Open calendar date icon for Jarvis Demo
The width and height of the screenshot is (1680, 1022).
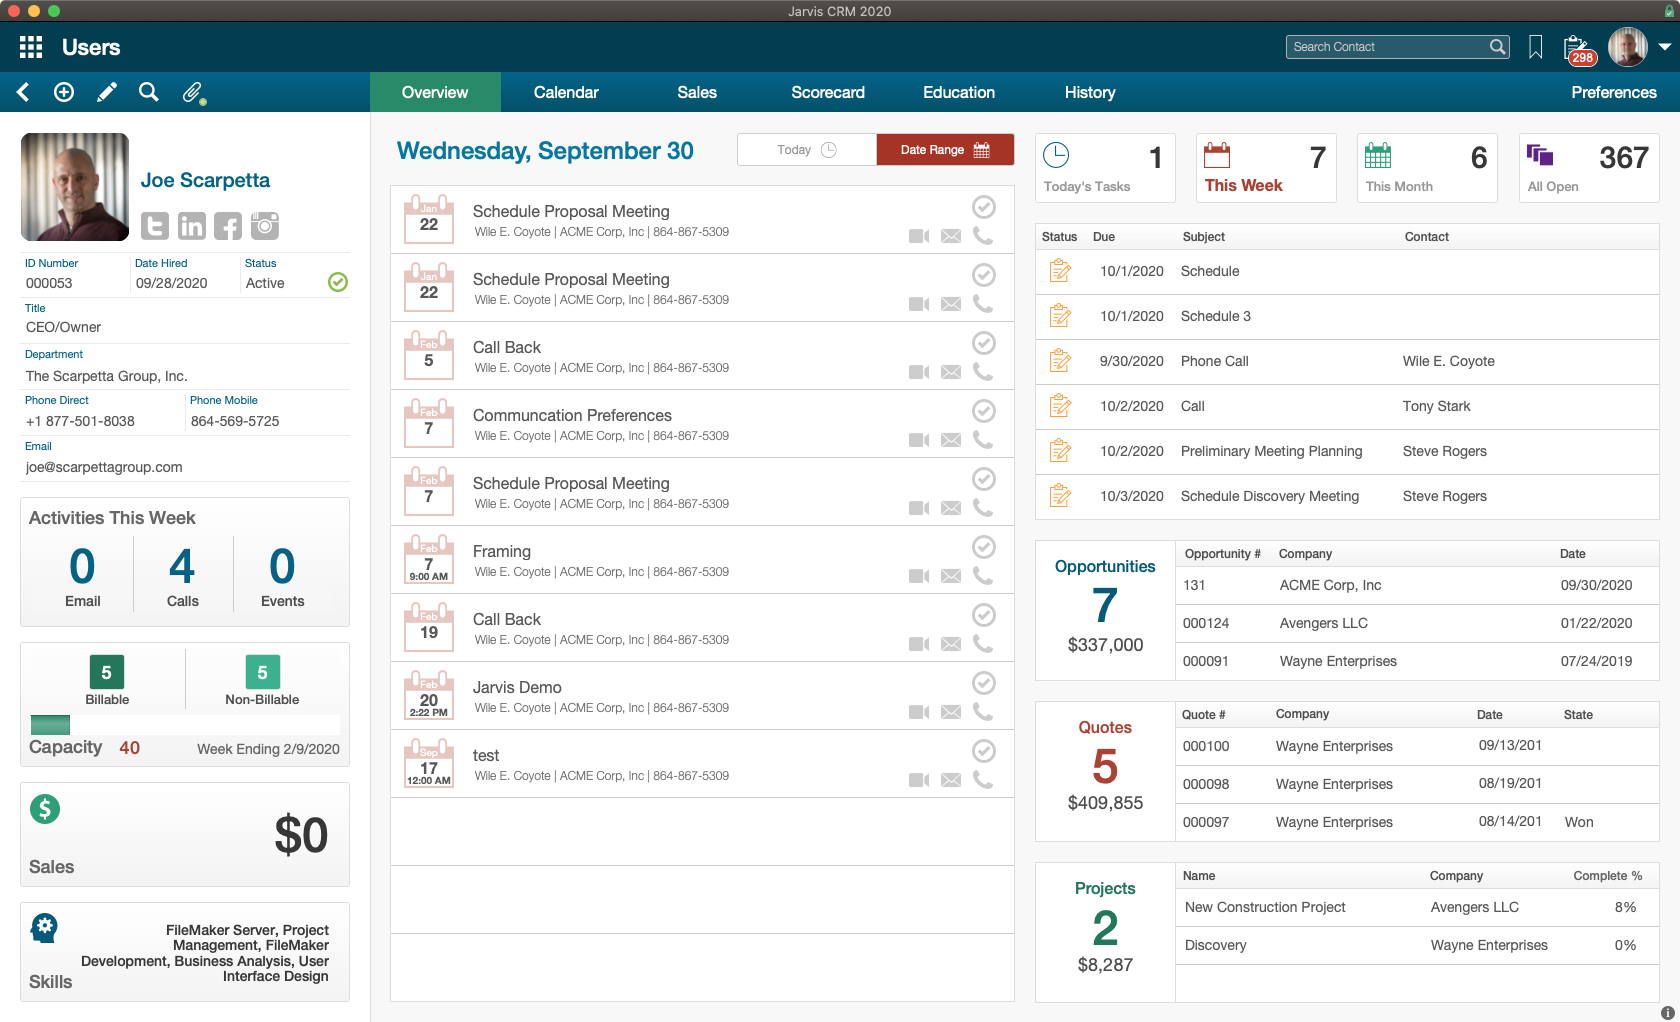pos(429,695)
